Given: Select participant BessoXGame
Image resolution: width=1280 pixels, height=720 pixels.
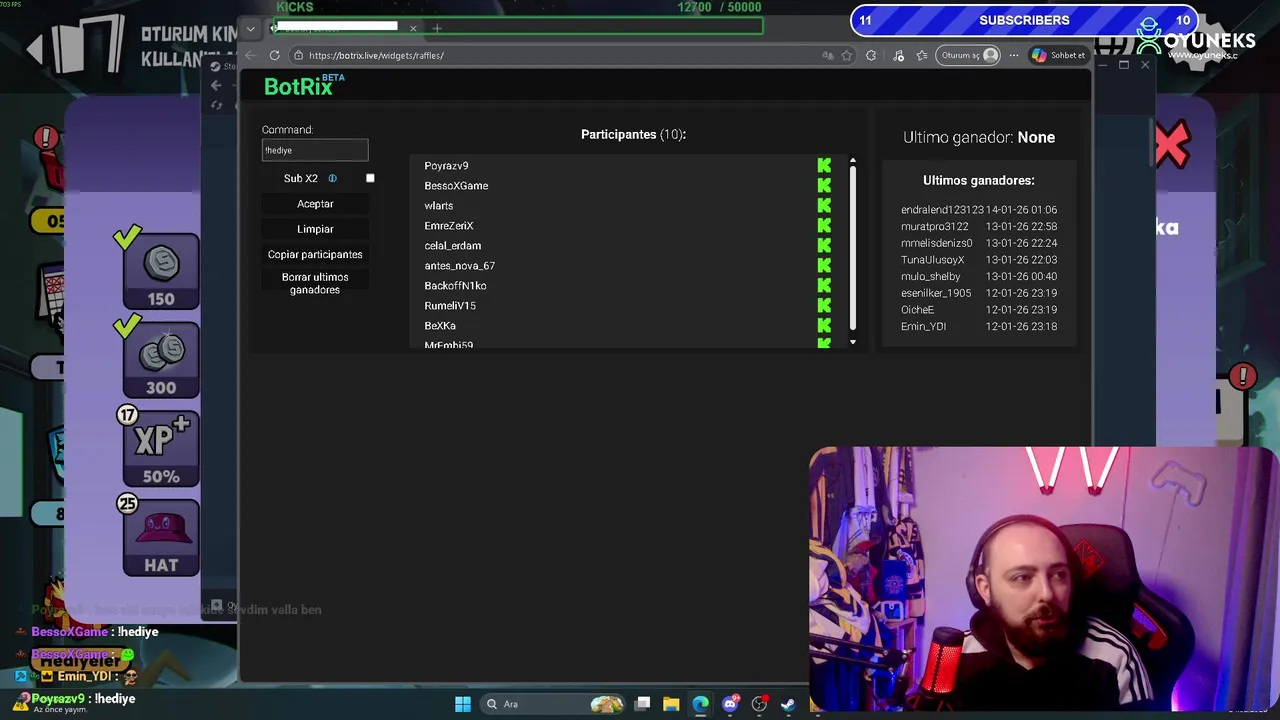Looking at the screenshot, I should point(456,186).
